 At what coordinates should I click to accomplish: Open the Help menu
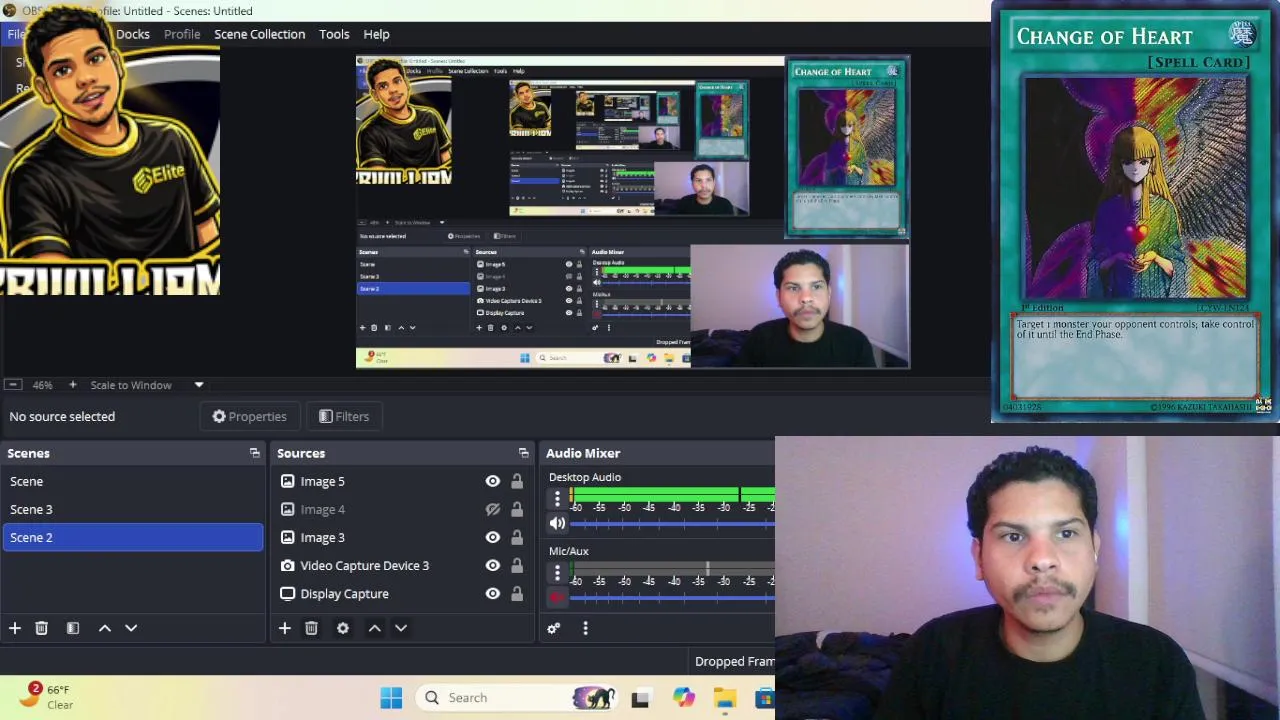tap(376, 34)
